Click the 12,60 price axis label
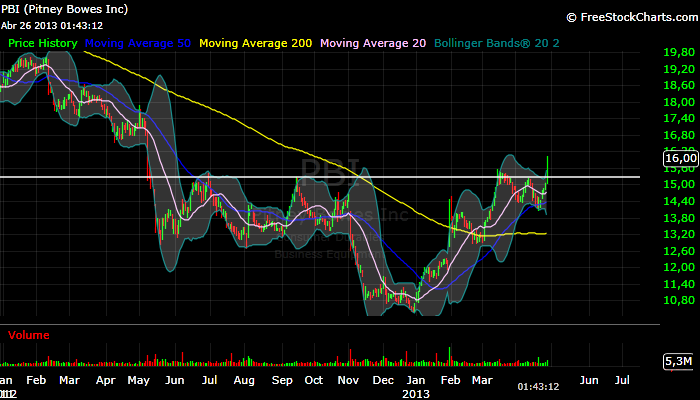 point(679,251)
